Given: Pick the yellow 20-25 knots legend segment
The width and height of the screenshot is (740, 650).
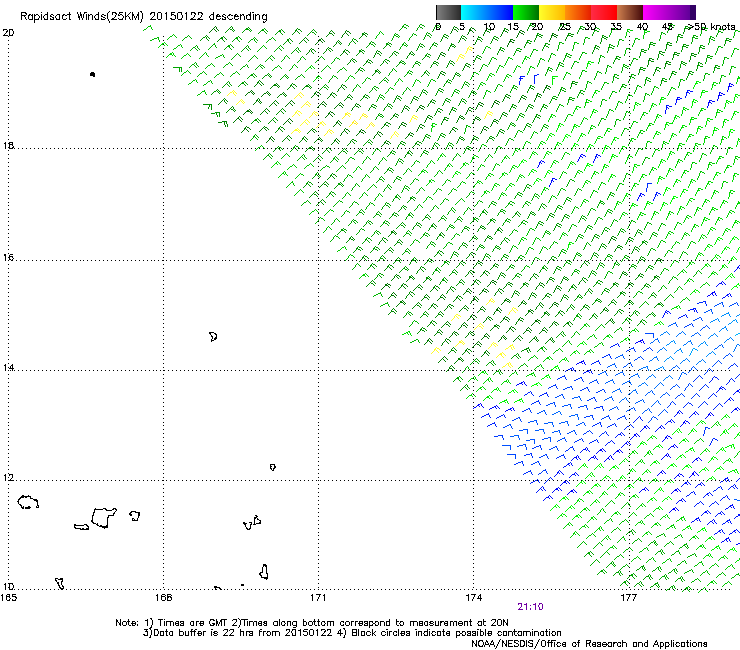Looking at the screenshot, I should [x=552, y=12].
